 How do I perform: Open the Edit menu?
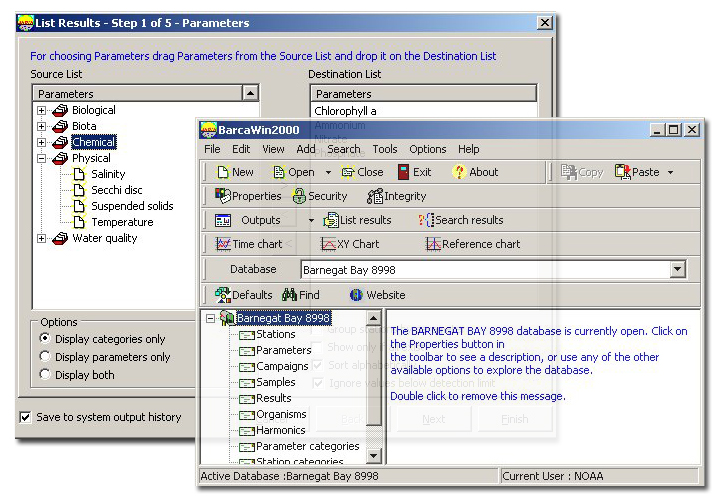click(x=241, y=149)
